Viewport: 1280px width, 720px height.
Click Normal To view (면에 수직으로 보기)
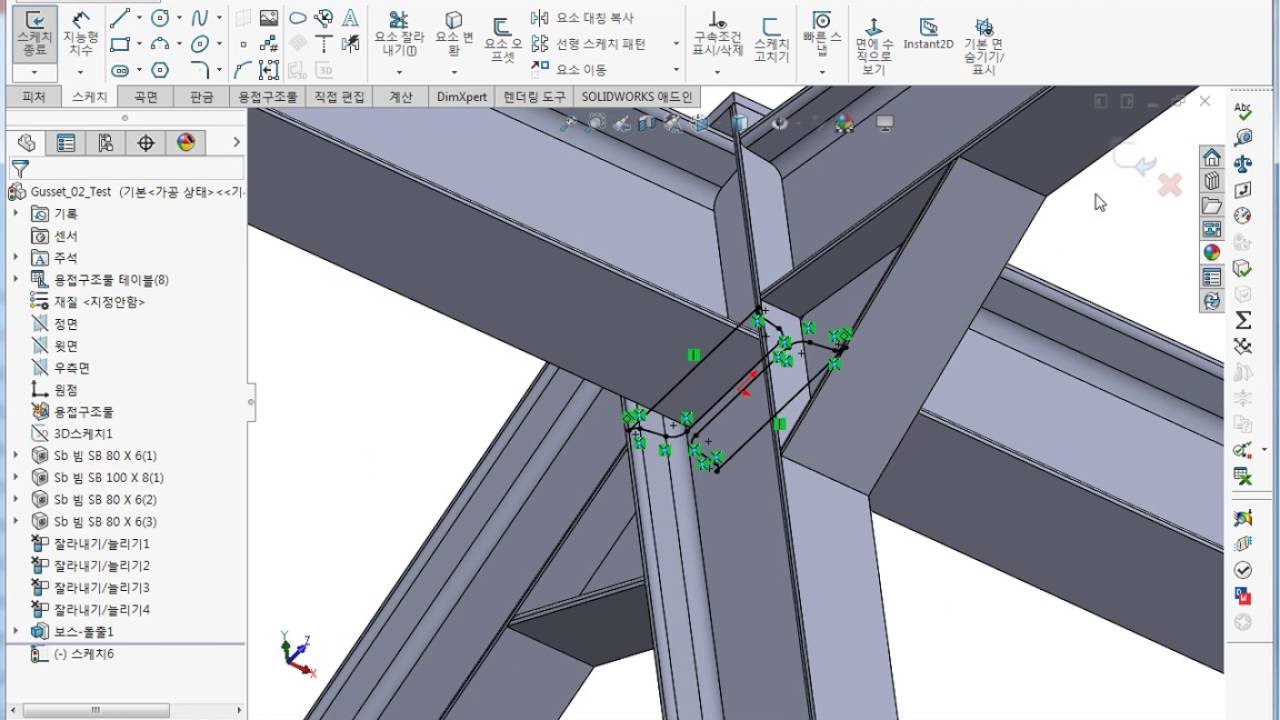(872, 44)
